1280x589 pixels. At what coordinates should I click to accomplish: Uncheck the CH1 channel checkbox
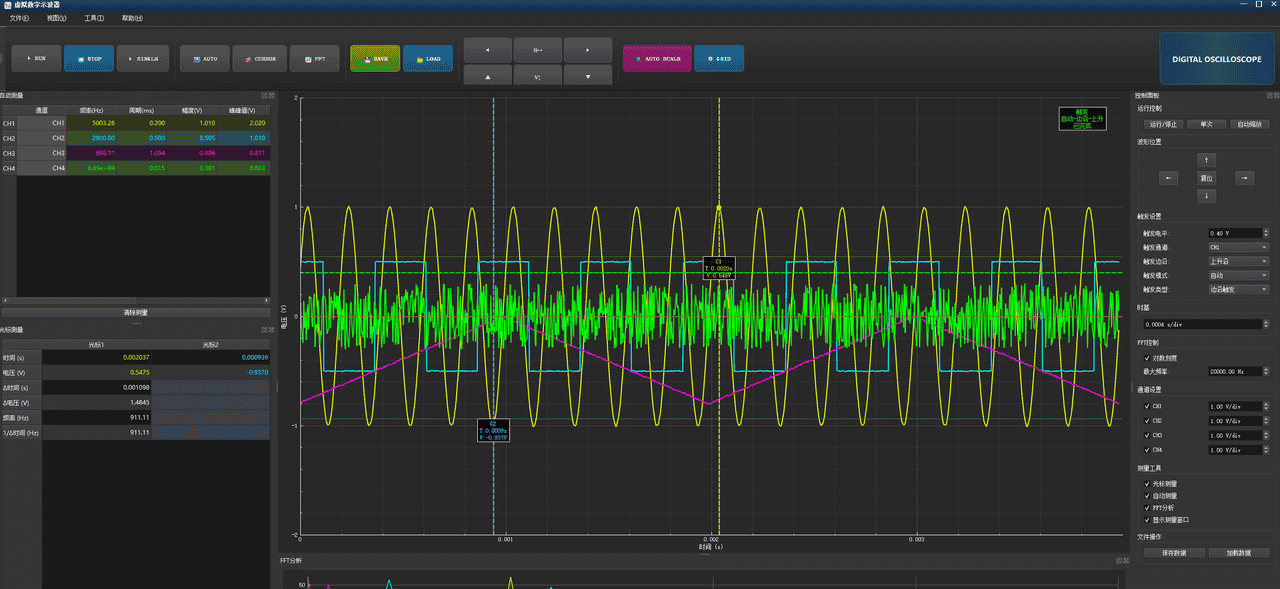click(1147, 407)
